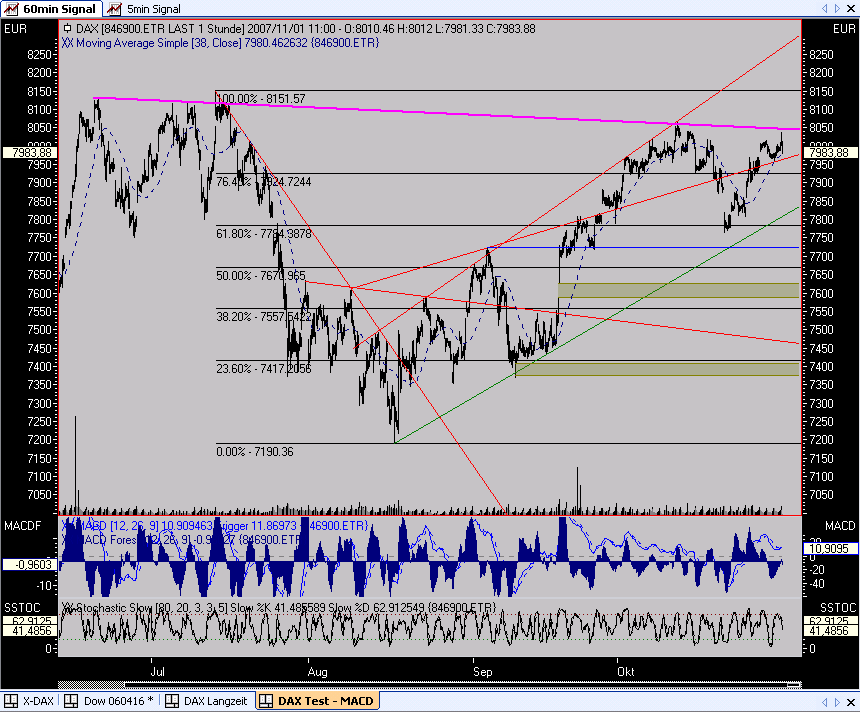
Task: Click the Okt label on time axis
Action: point(626,671)
